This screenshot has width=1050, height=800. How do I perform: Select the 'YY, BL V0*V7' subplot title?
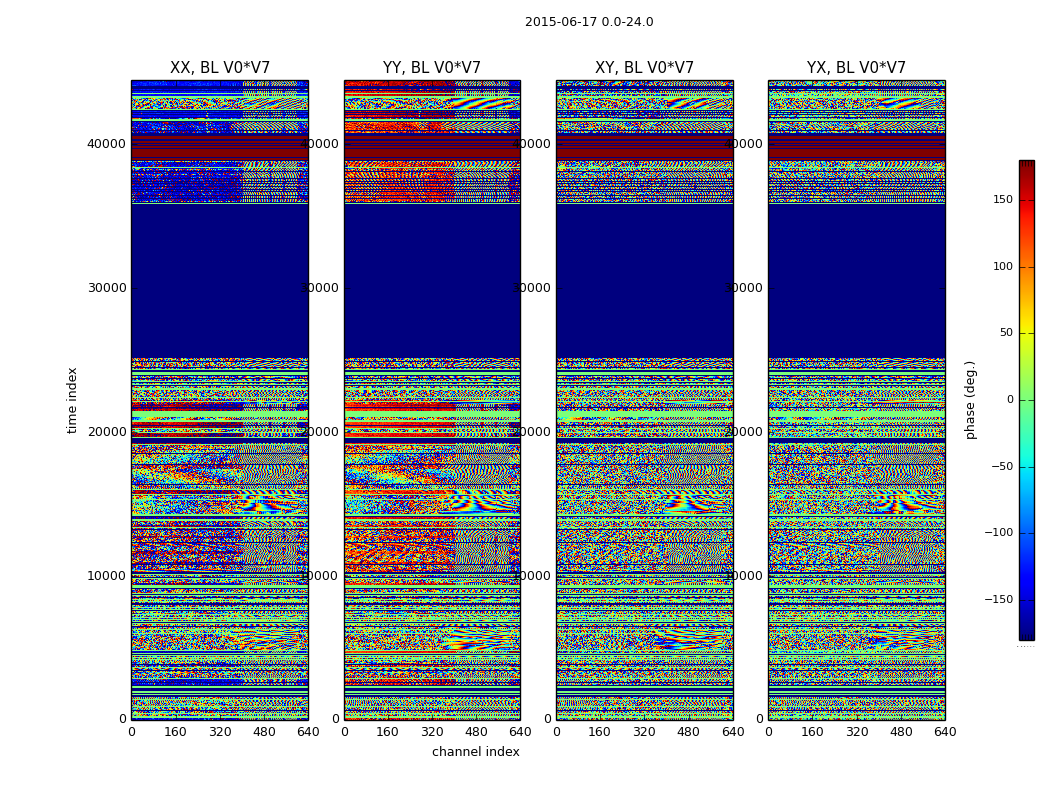pos(432,68)
